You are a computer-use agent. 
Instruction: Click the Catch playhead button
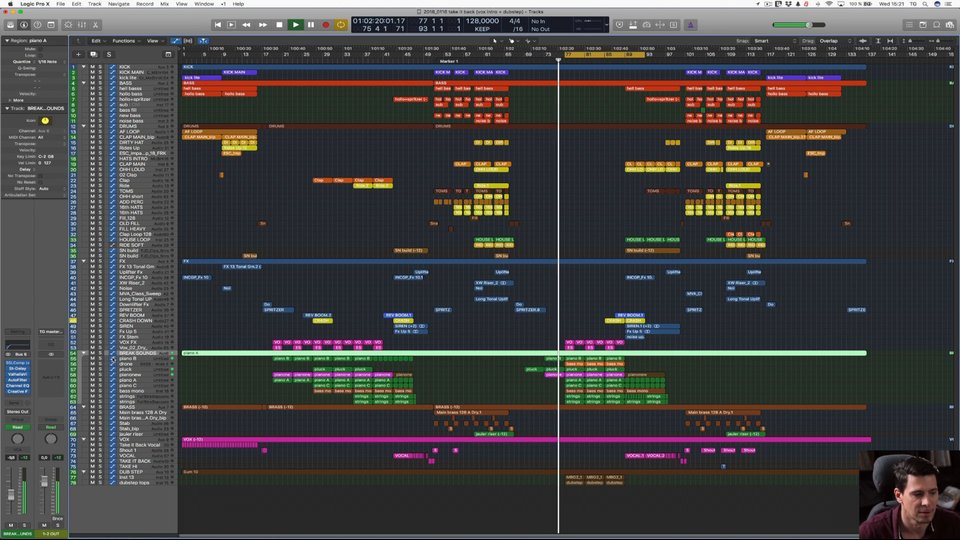pyautogui.click(x=203, y=41)
